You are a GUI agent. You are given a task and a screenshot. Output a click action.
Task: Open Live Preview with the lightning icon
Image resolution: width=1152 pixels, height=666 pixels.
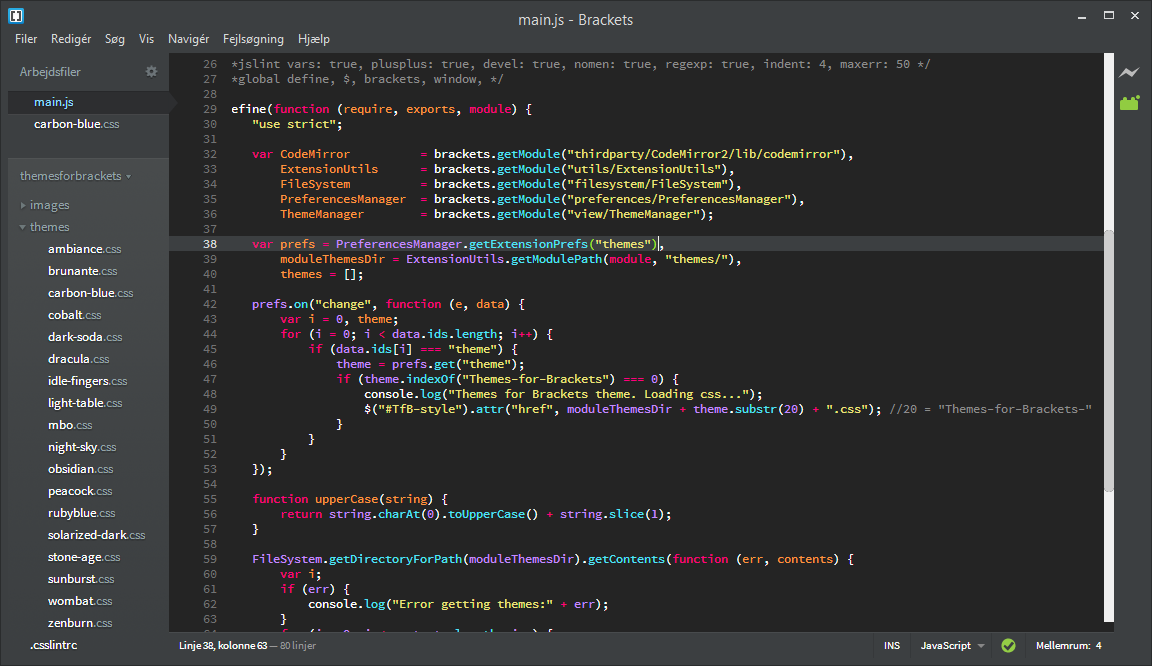tap(1129, 73)
